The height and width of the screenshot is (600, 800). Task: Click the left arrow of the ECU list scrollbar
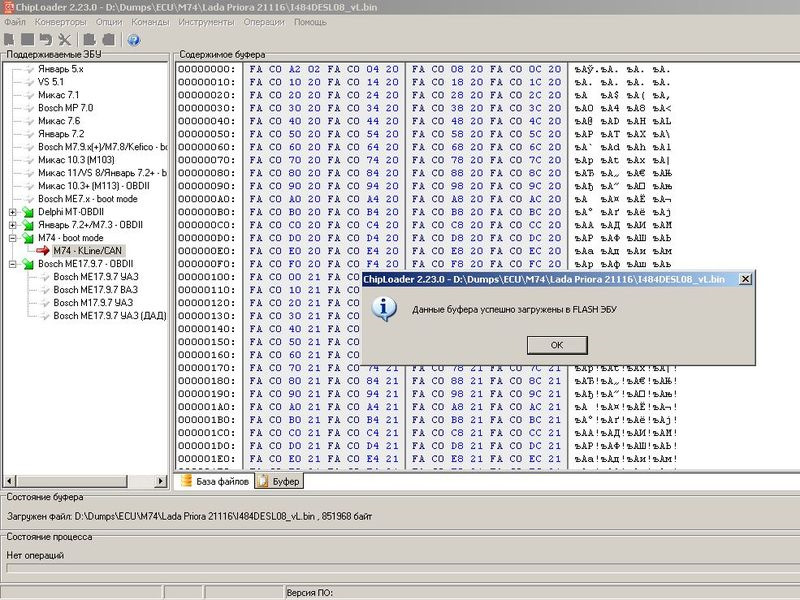[x=10, y=481]
